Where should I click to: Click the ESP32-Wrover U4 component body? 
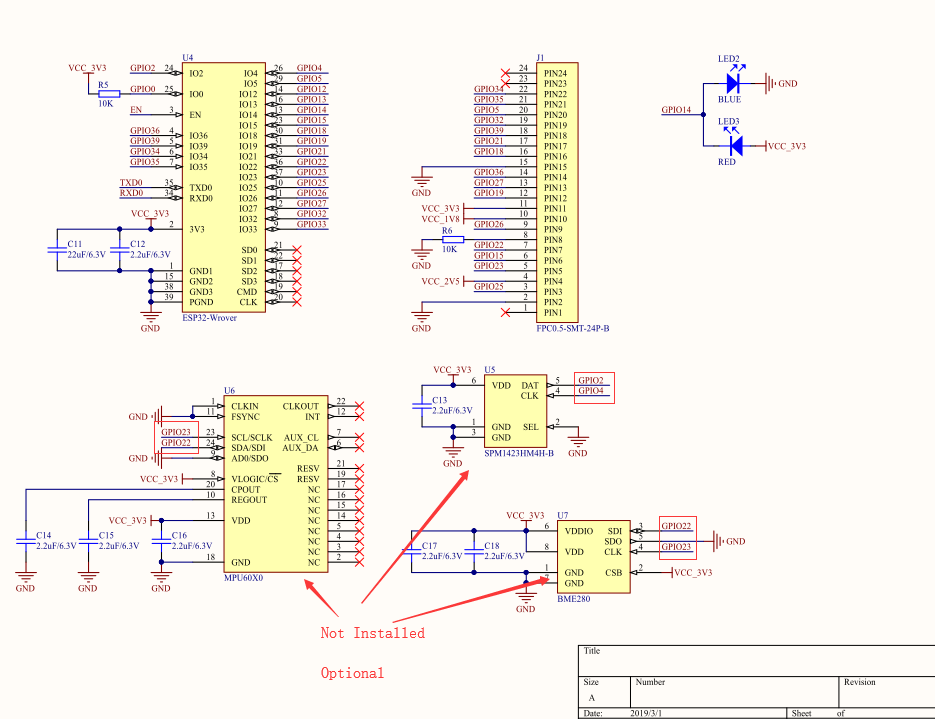(224, 187)
